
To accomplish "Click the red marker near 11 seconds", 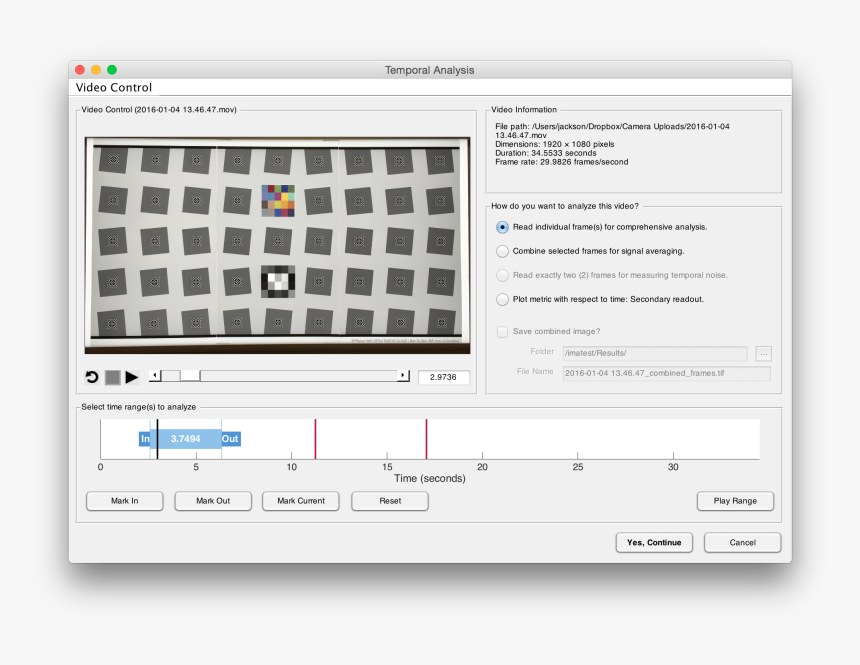I will point(315,439).
